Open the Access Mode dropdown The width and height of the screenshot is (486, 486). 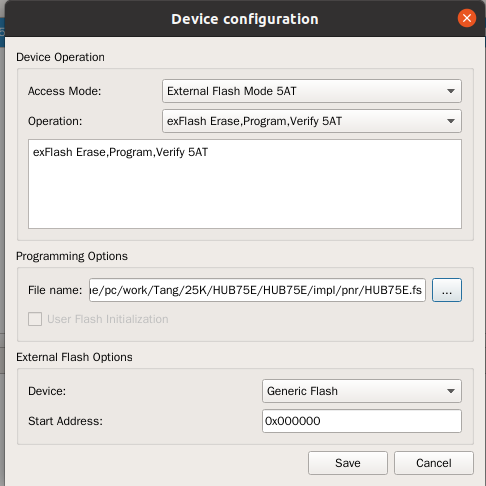(x=312, y=91)
